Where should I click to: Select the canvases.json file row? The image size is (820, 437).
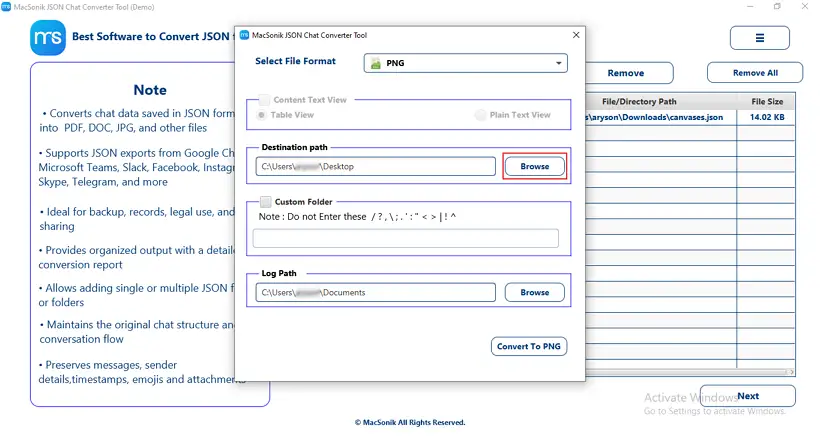[690, 117]
